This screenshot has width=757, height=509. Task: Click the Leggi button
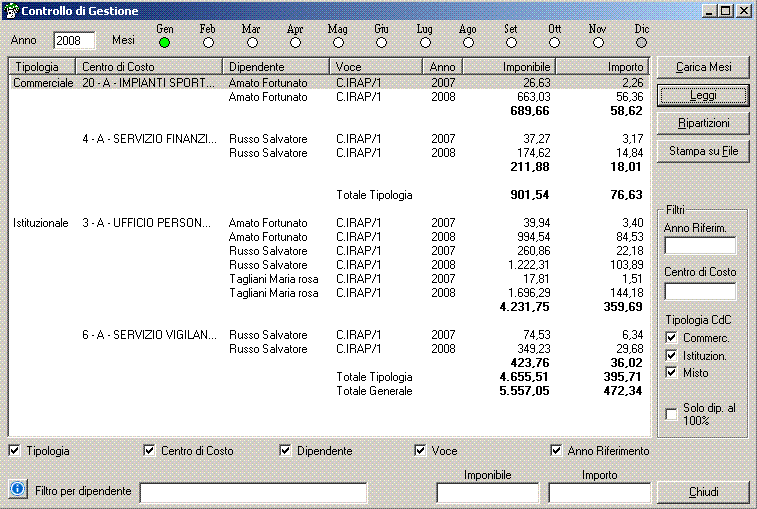click(x=703, y=95)
